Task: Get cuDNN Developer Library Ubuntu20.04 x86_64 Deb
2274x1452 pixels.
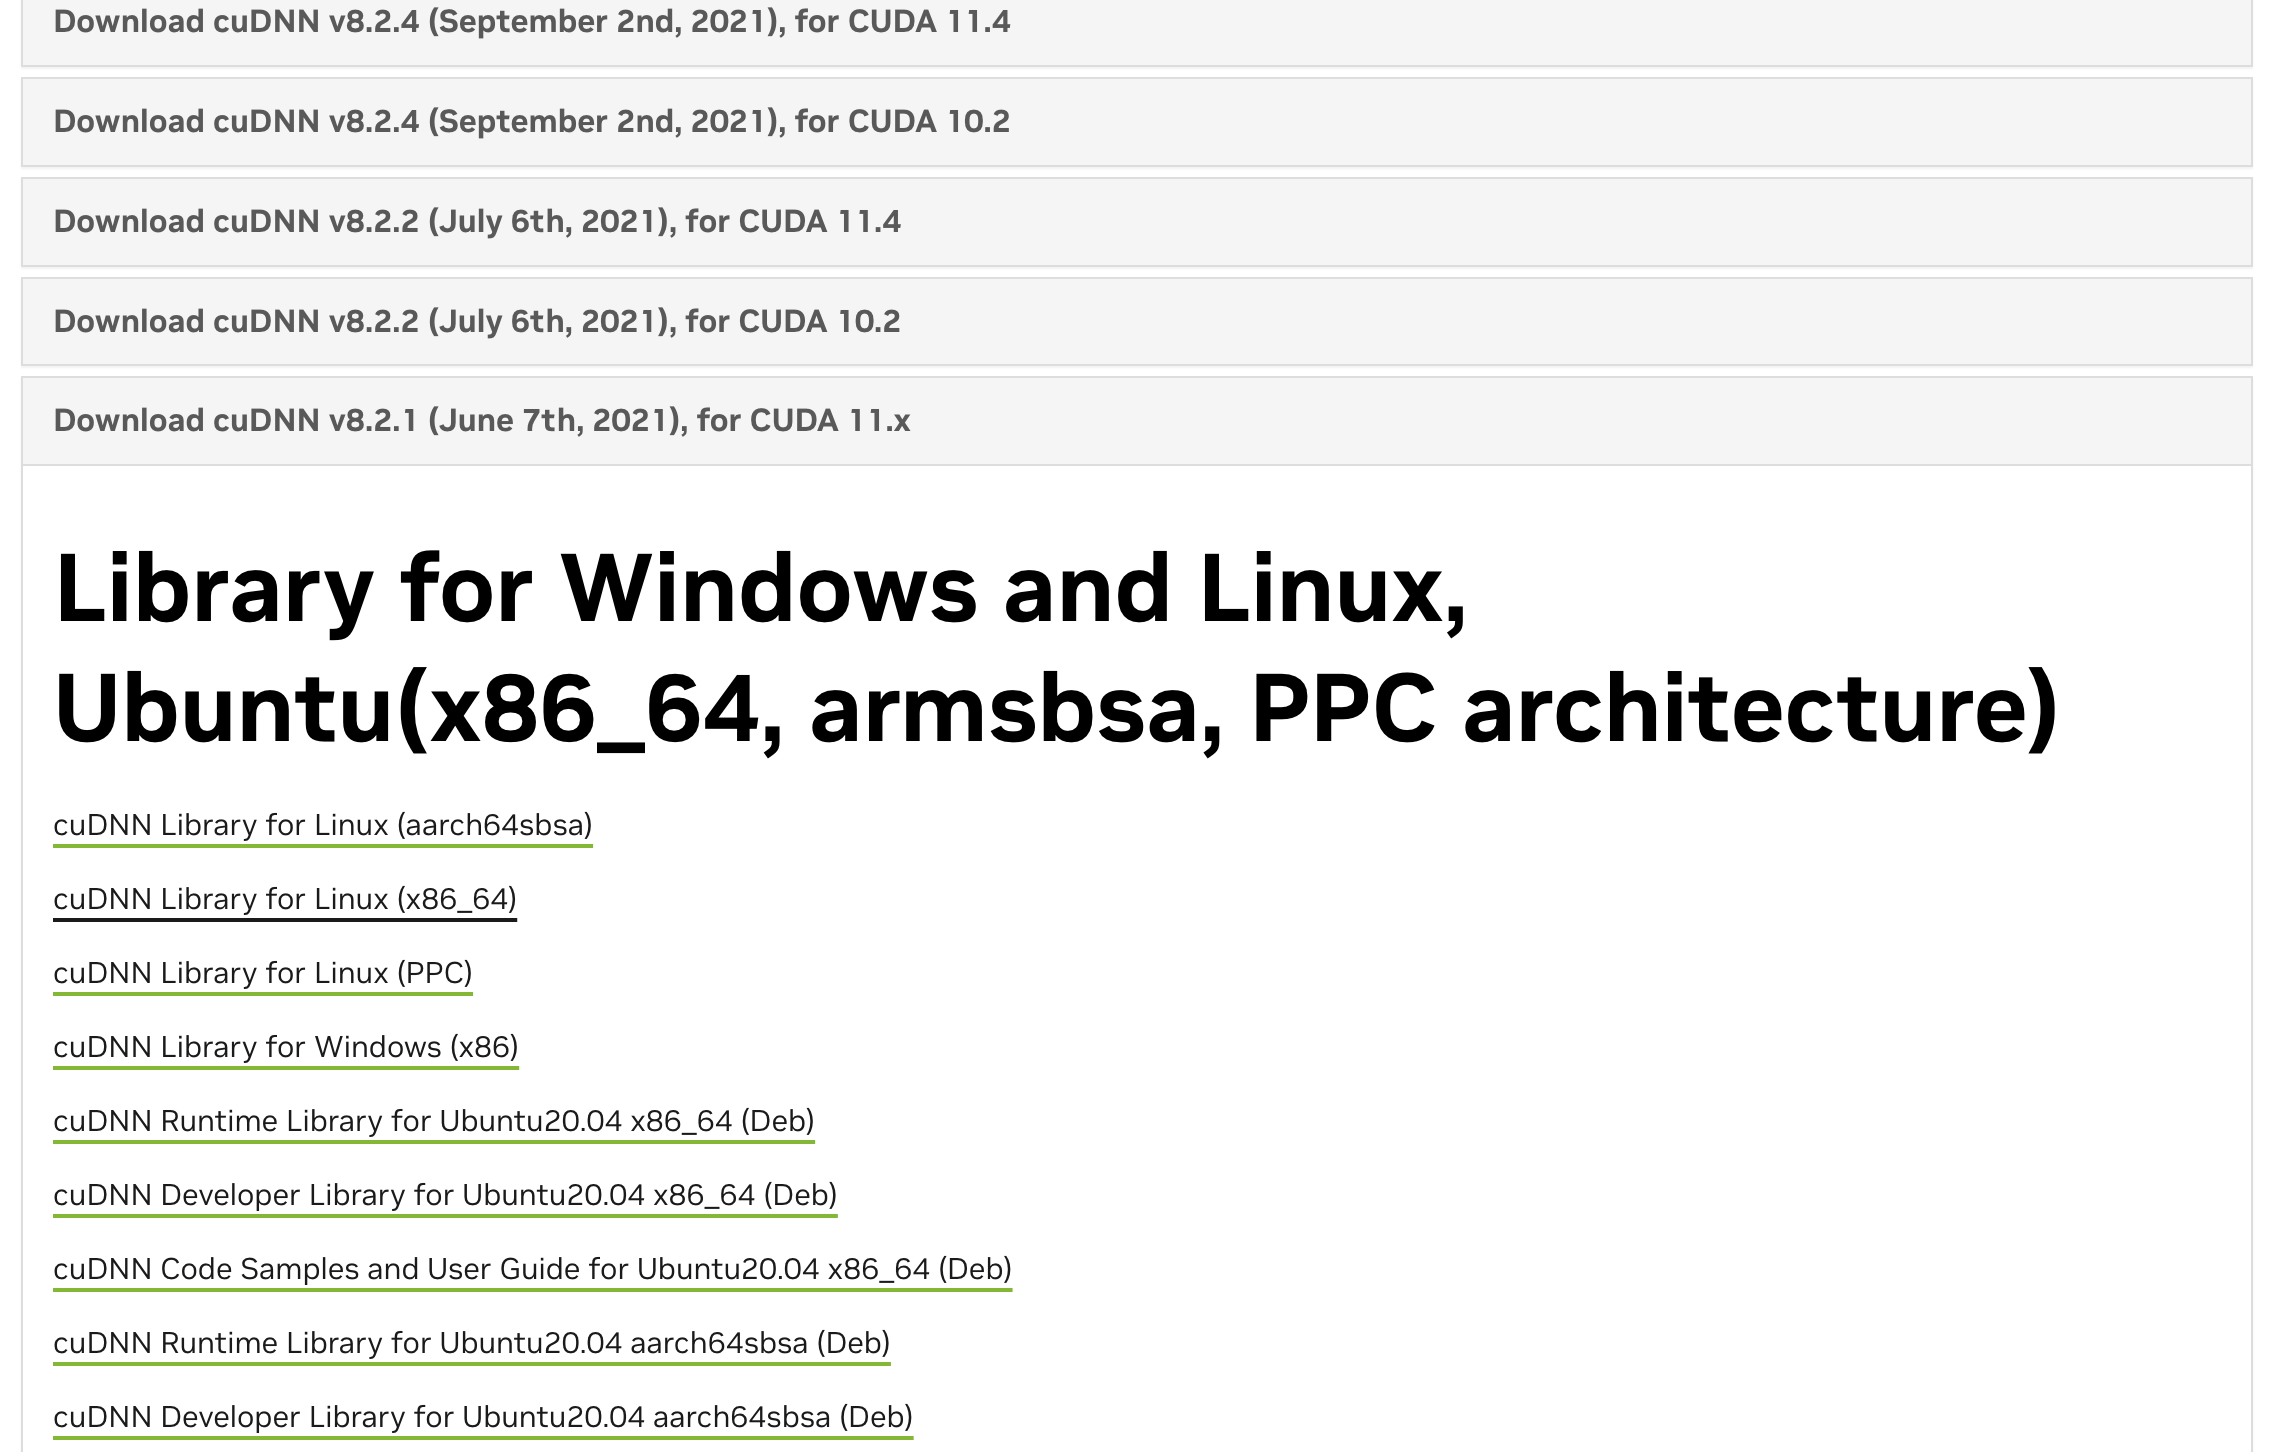Action: click(x=445, y=1196)
